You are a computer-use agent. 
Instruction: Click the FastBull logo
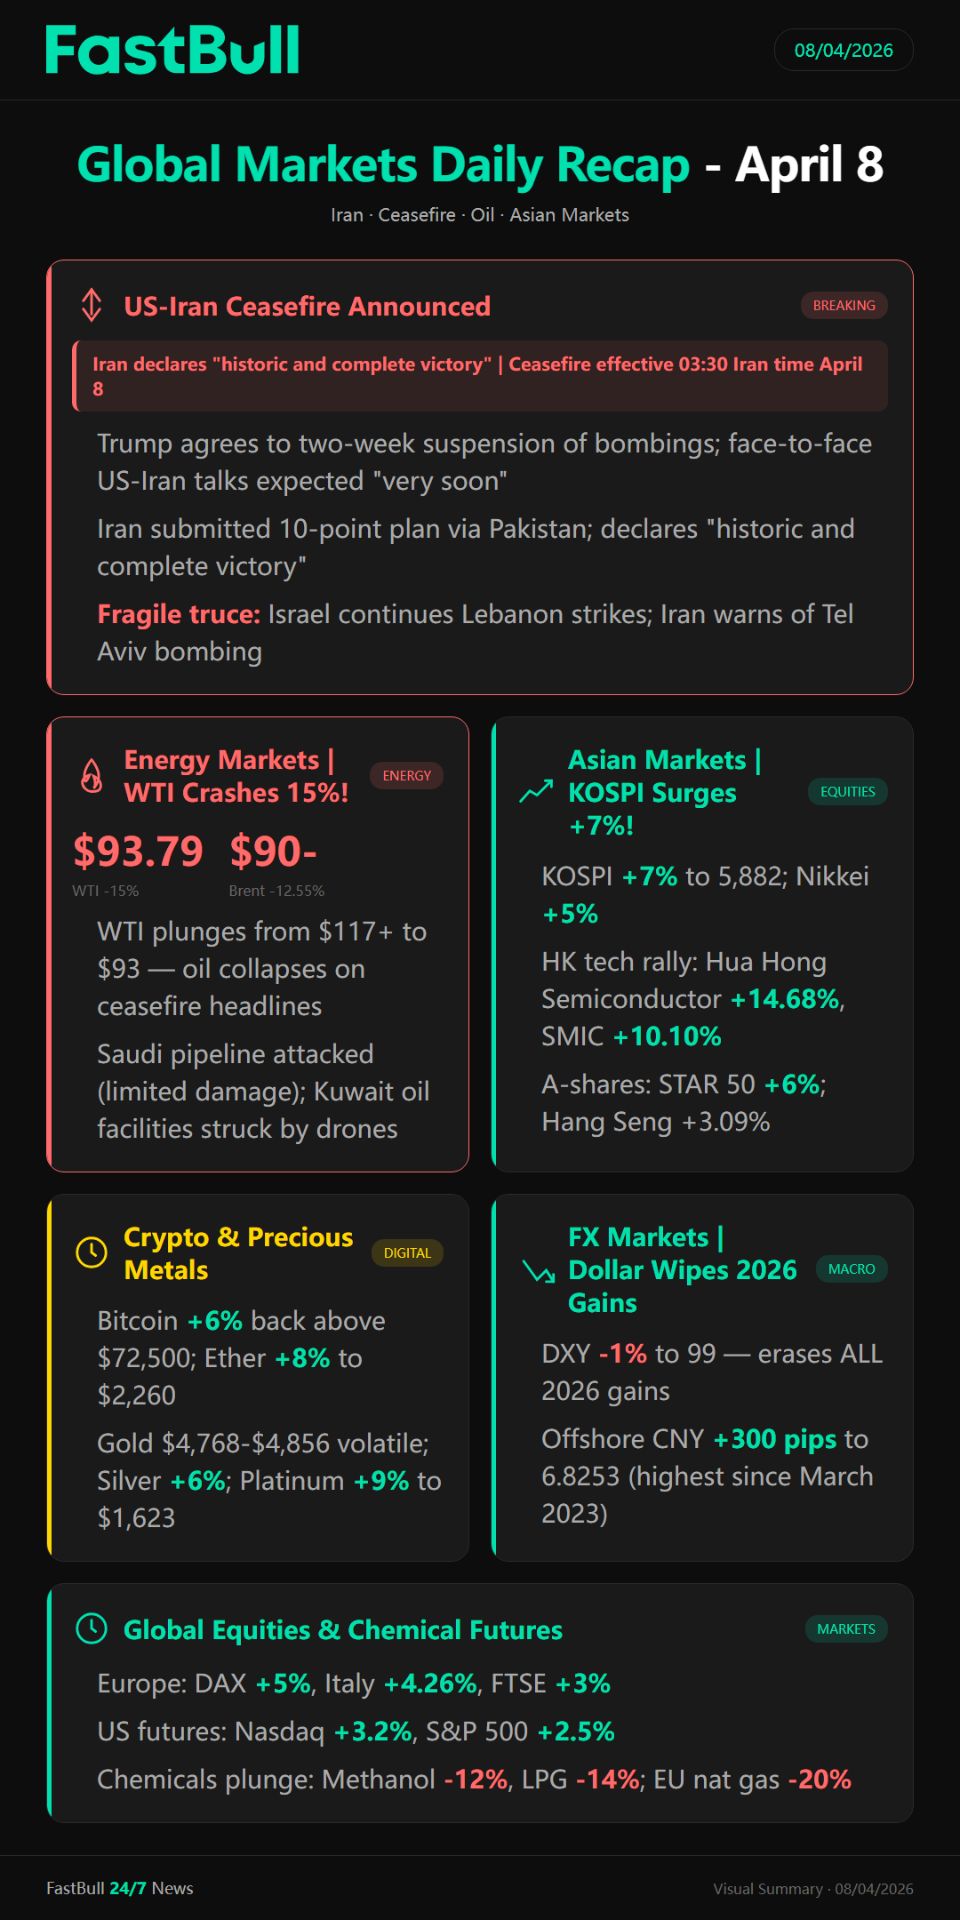172,50
